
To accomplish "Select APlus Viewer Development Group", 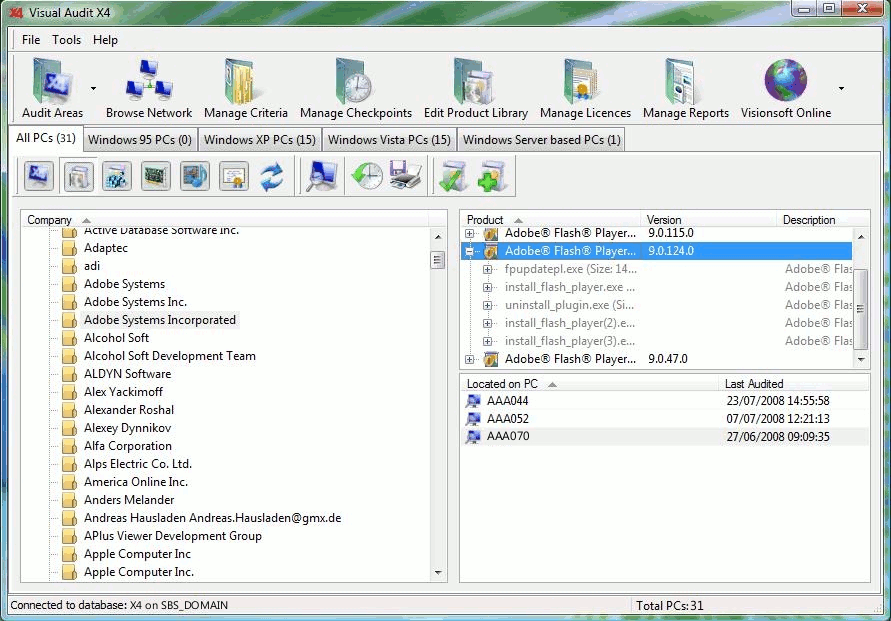I will (173, 536).
